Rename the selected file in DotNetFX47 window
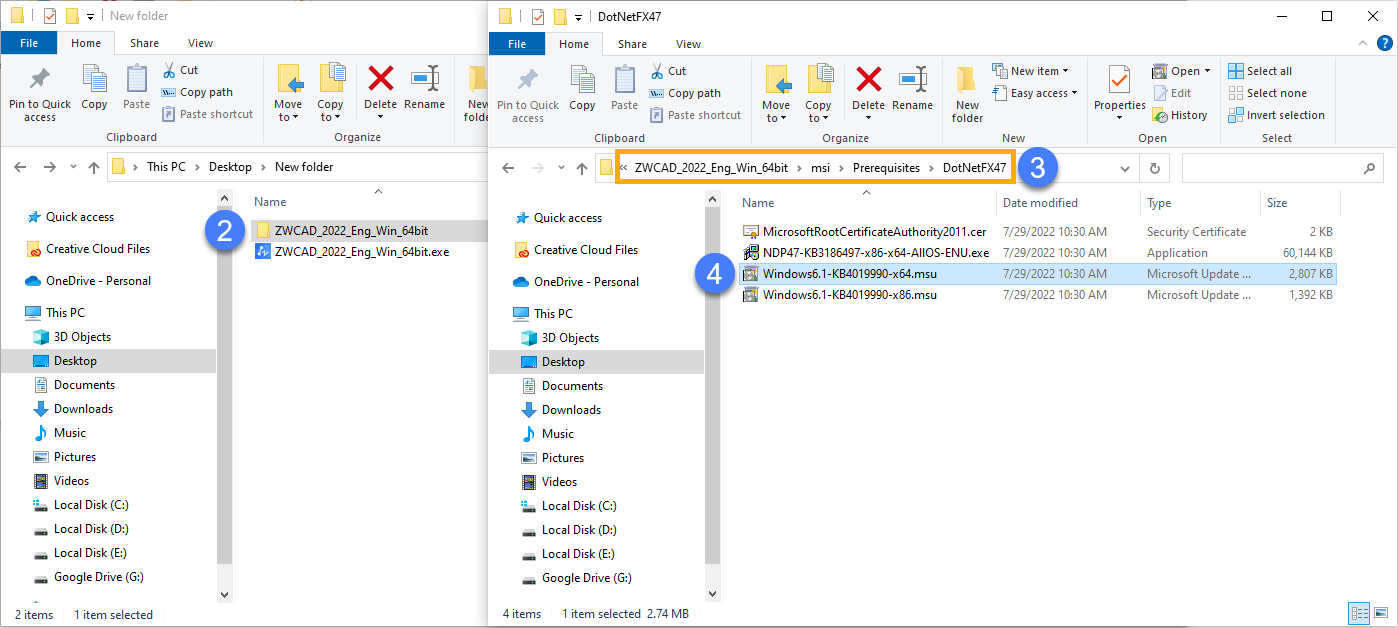Screen dimensions: 1398x628 point(912,88)
